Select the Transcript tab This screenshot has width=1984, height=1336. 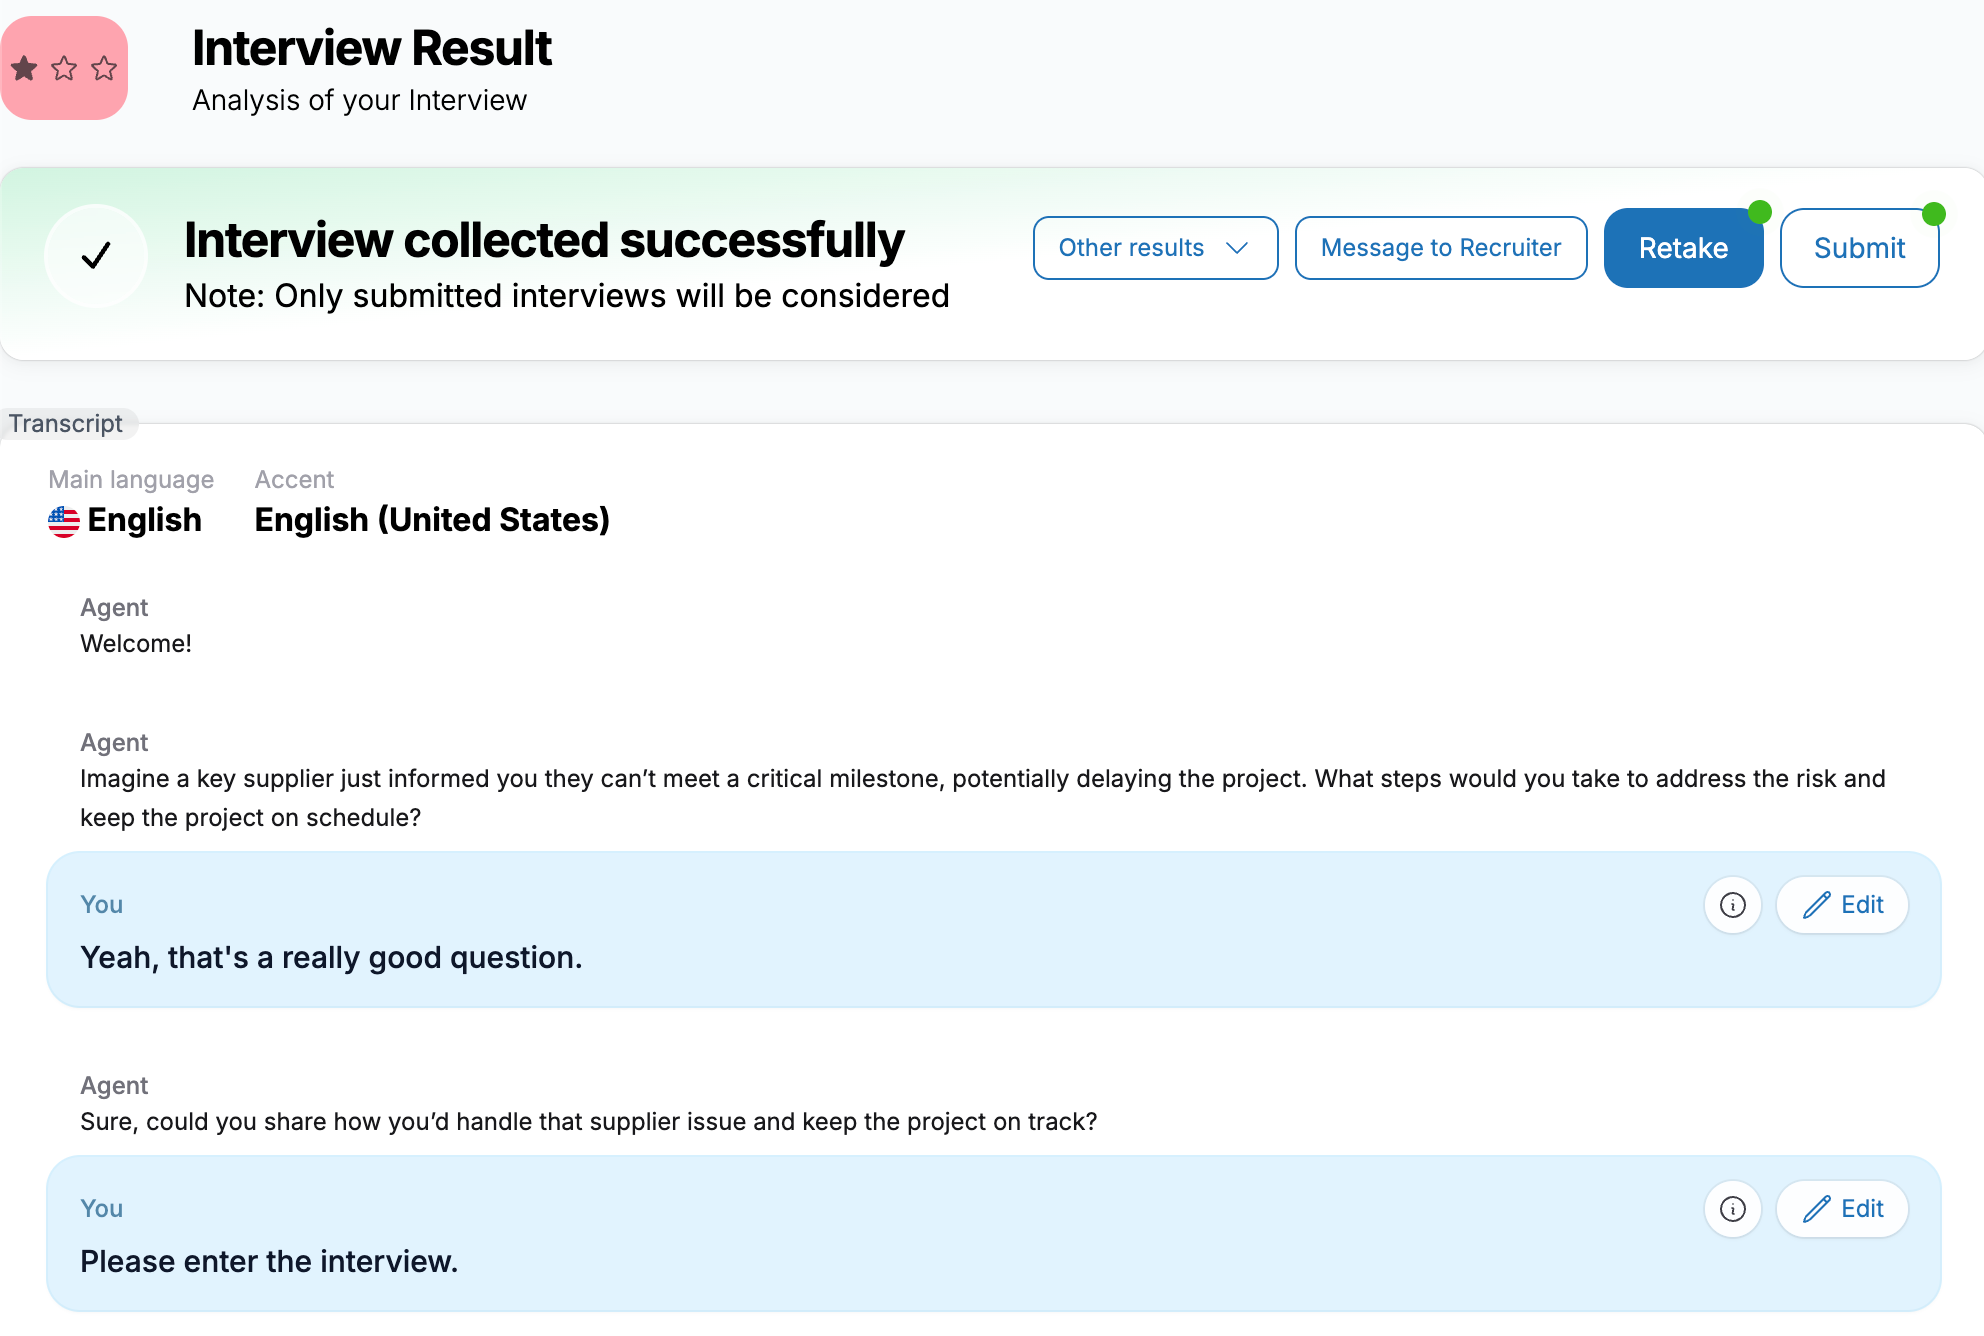tap(66, 423)
